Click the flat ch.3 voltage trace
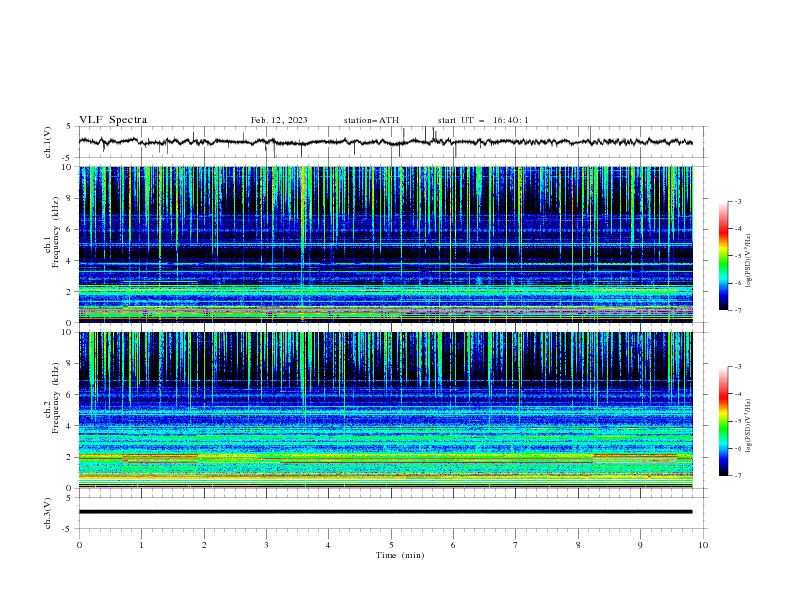 click(x=385, y=512)
